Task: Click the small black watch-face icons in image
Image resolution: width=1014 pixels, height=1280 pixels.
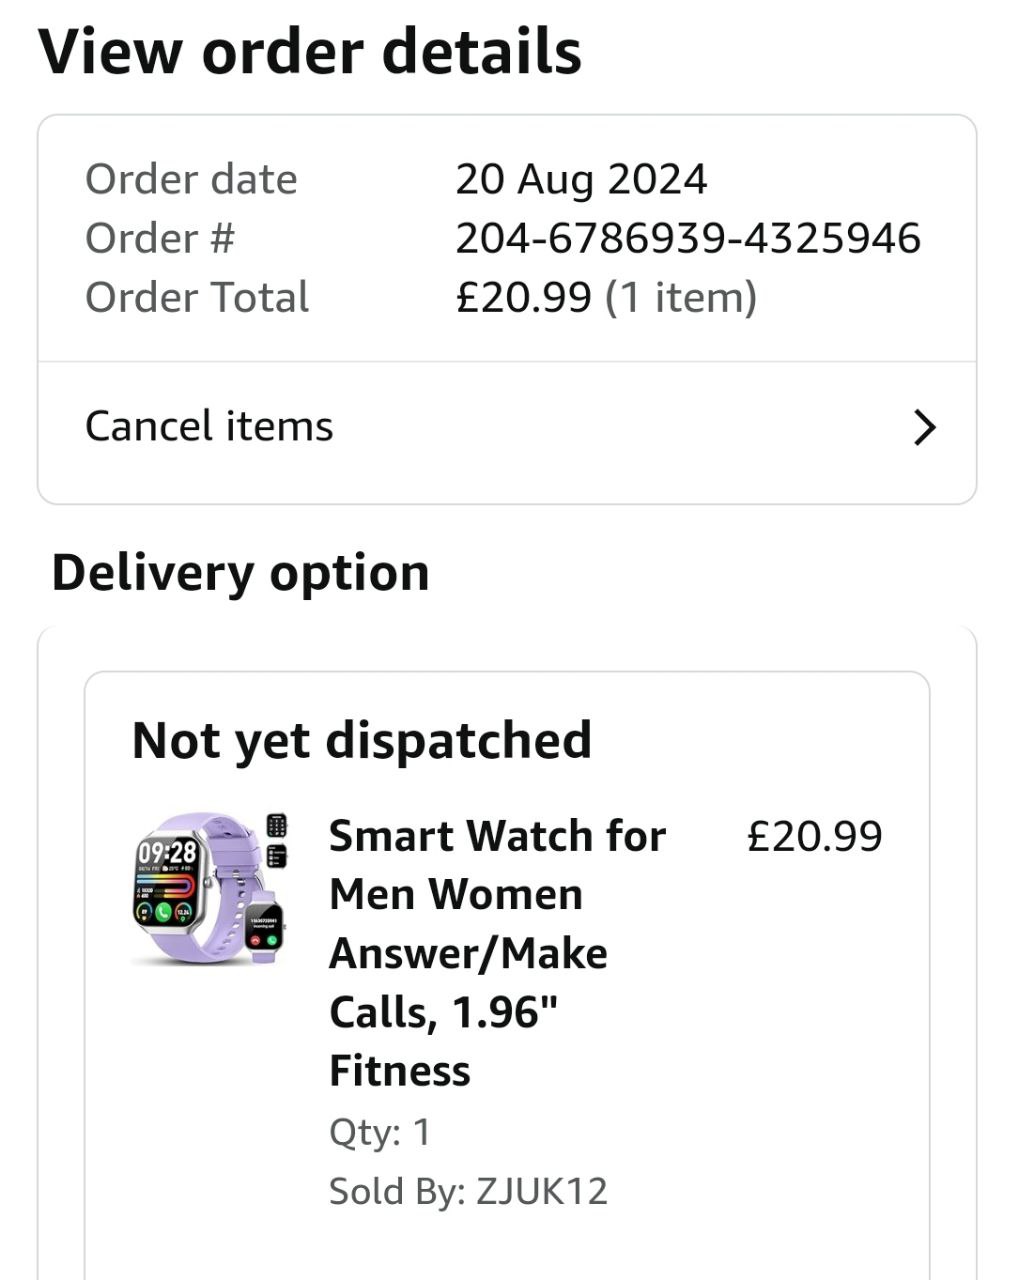Action: pyautogui.click(x=277, y=840)
